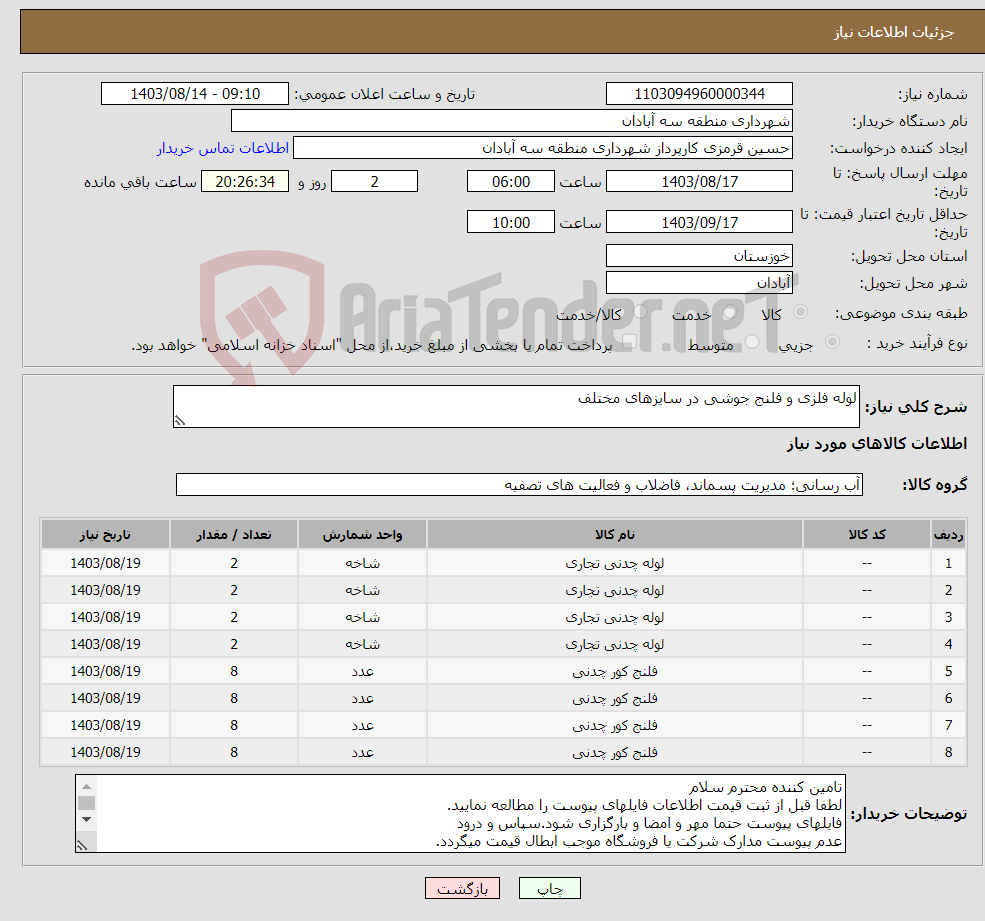The height and width of the screenshot is (921, 985).
Task: Click the response deadline time 06:00
Action: 511,182
